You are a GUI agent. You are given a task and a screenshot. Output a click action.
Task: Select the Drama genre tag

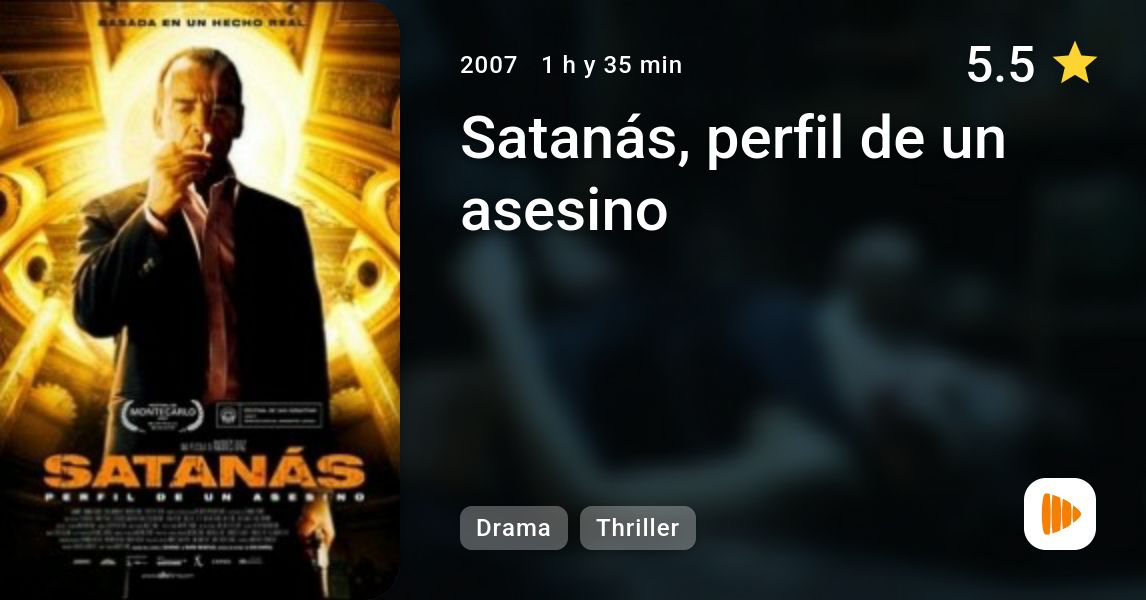coord(513,528)
